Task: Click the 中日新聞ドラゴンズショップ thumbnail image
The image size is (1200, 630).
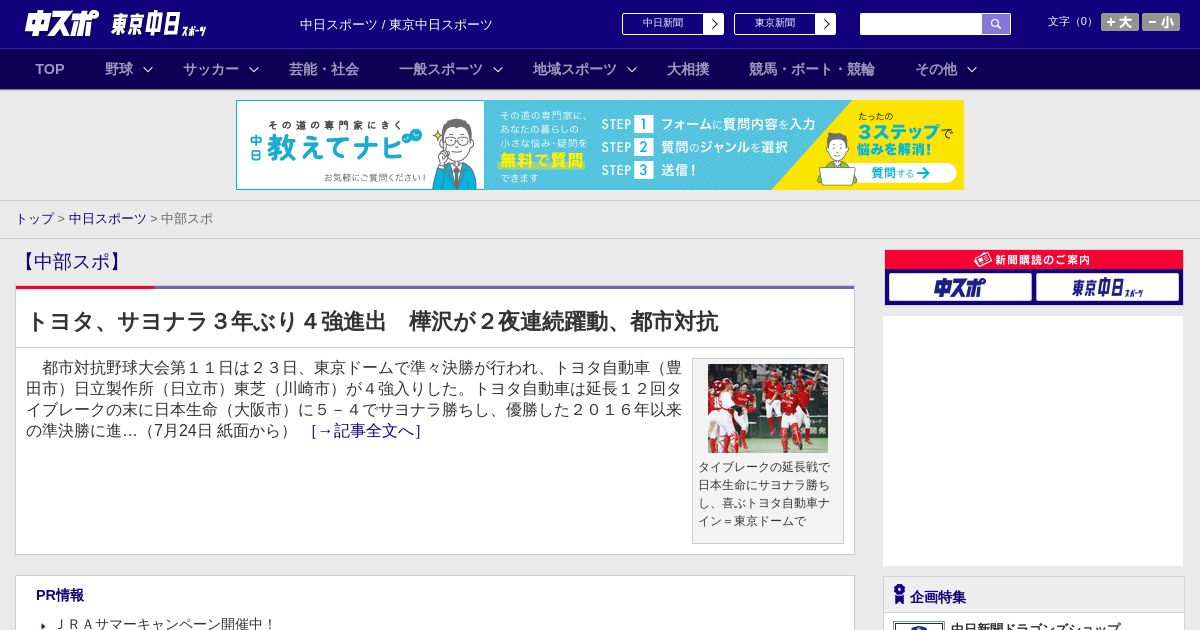Action: point(919,625)
